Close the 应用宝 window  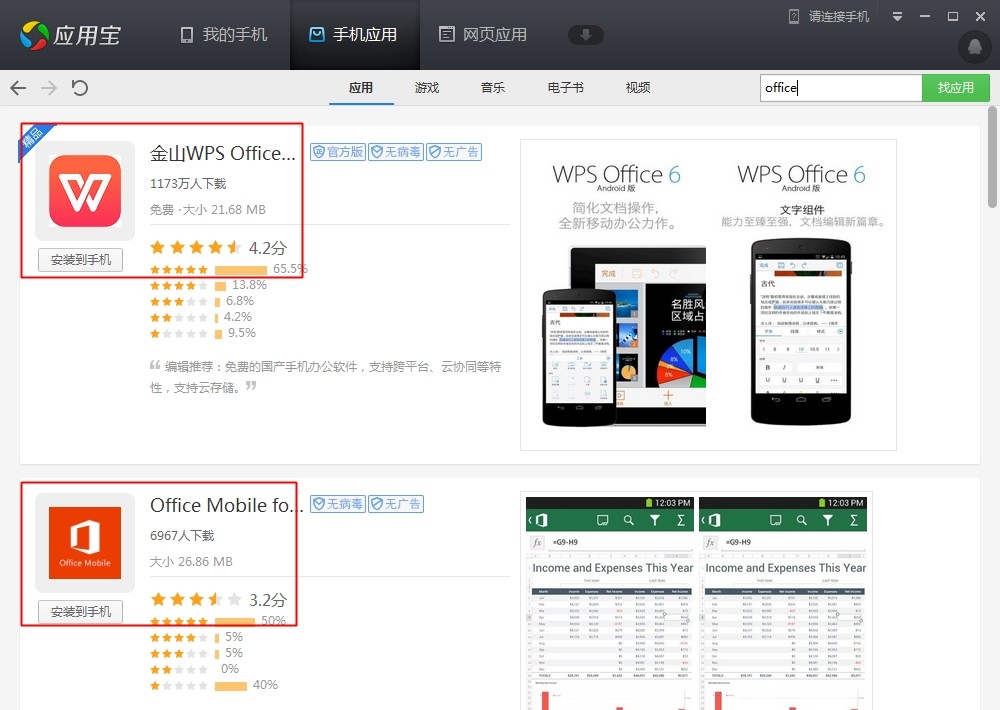tap(981, 17)
